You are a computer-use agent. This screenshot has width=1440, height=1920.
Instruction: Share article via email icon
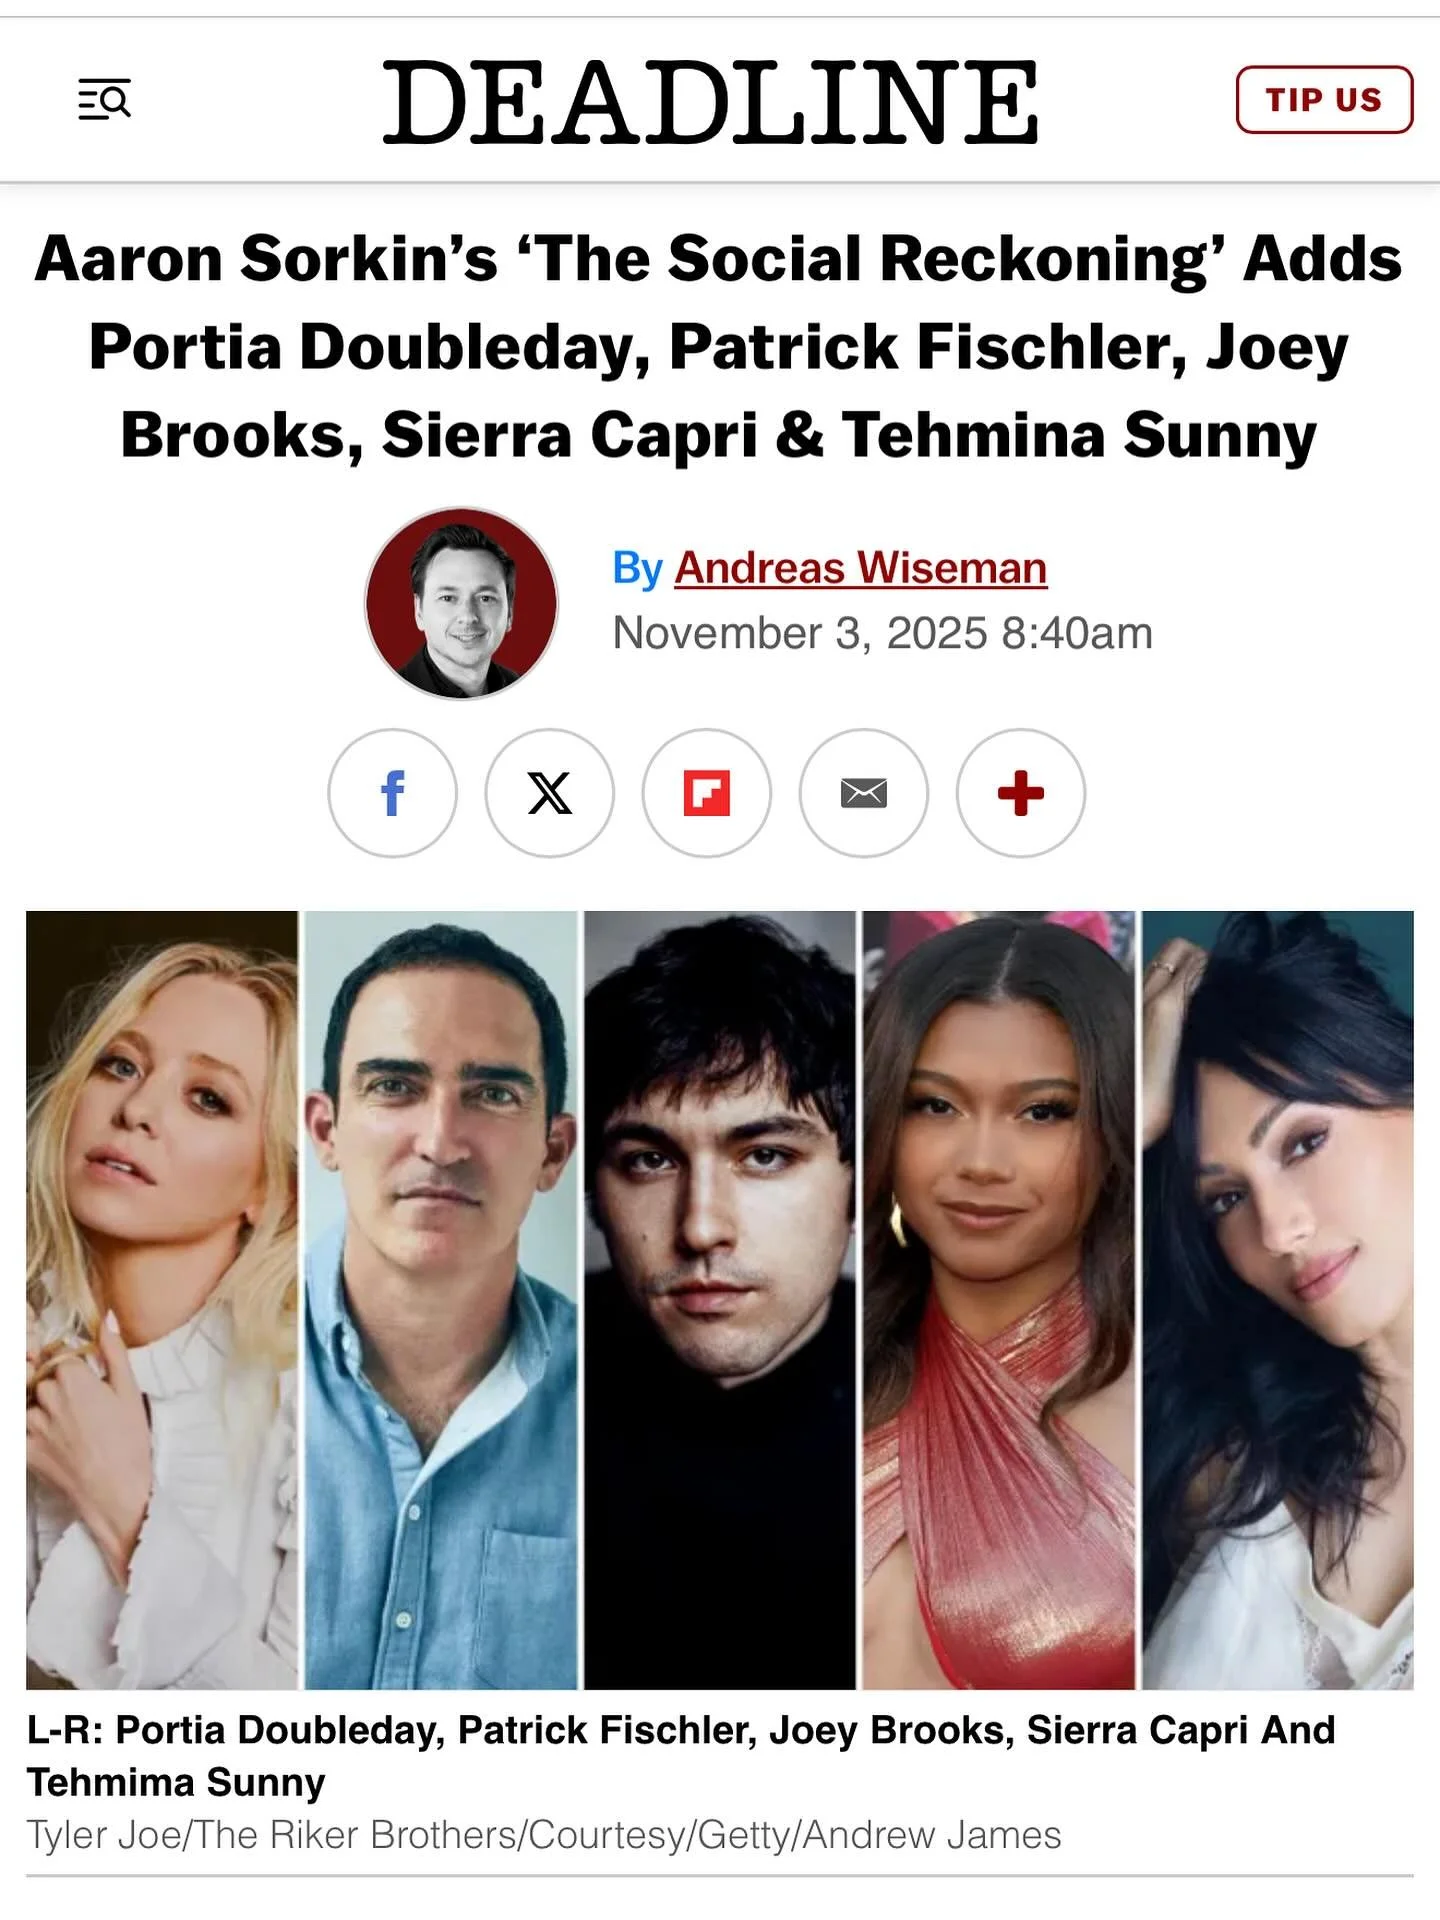[863, 793]
